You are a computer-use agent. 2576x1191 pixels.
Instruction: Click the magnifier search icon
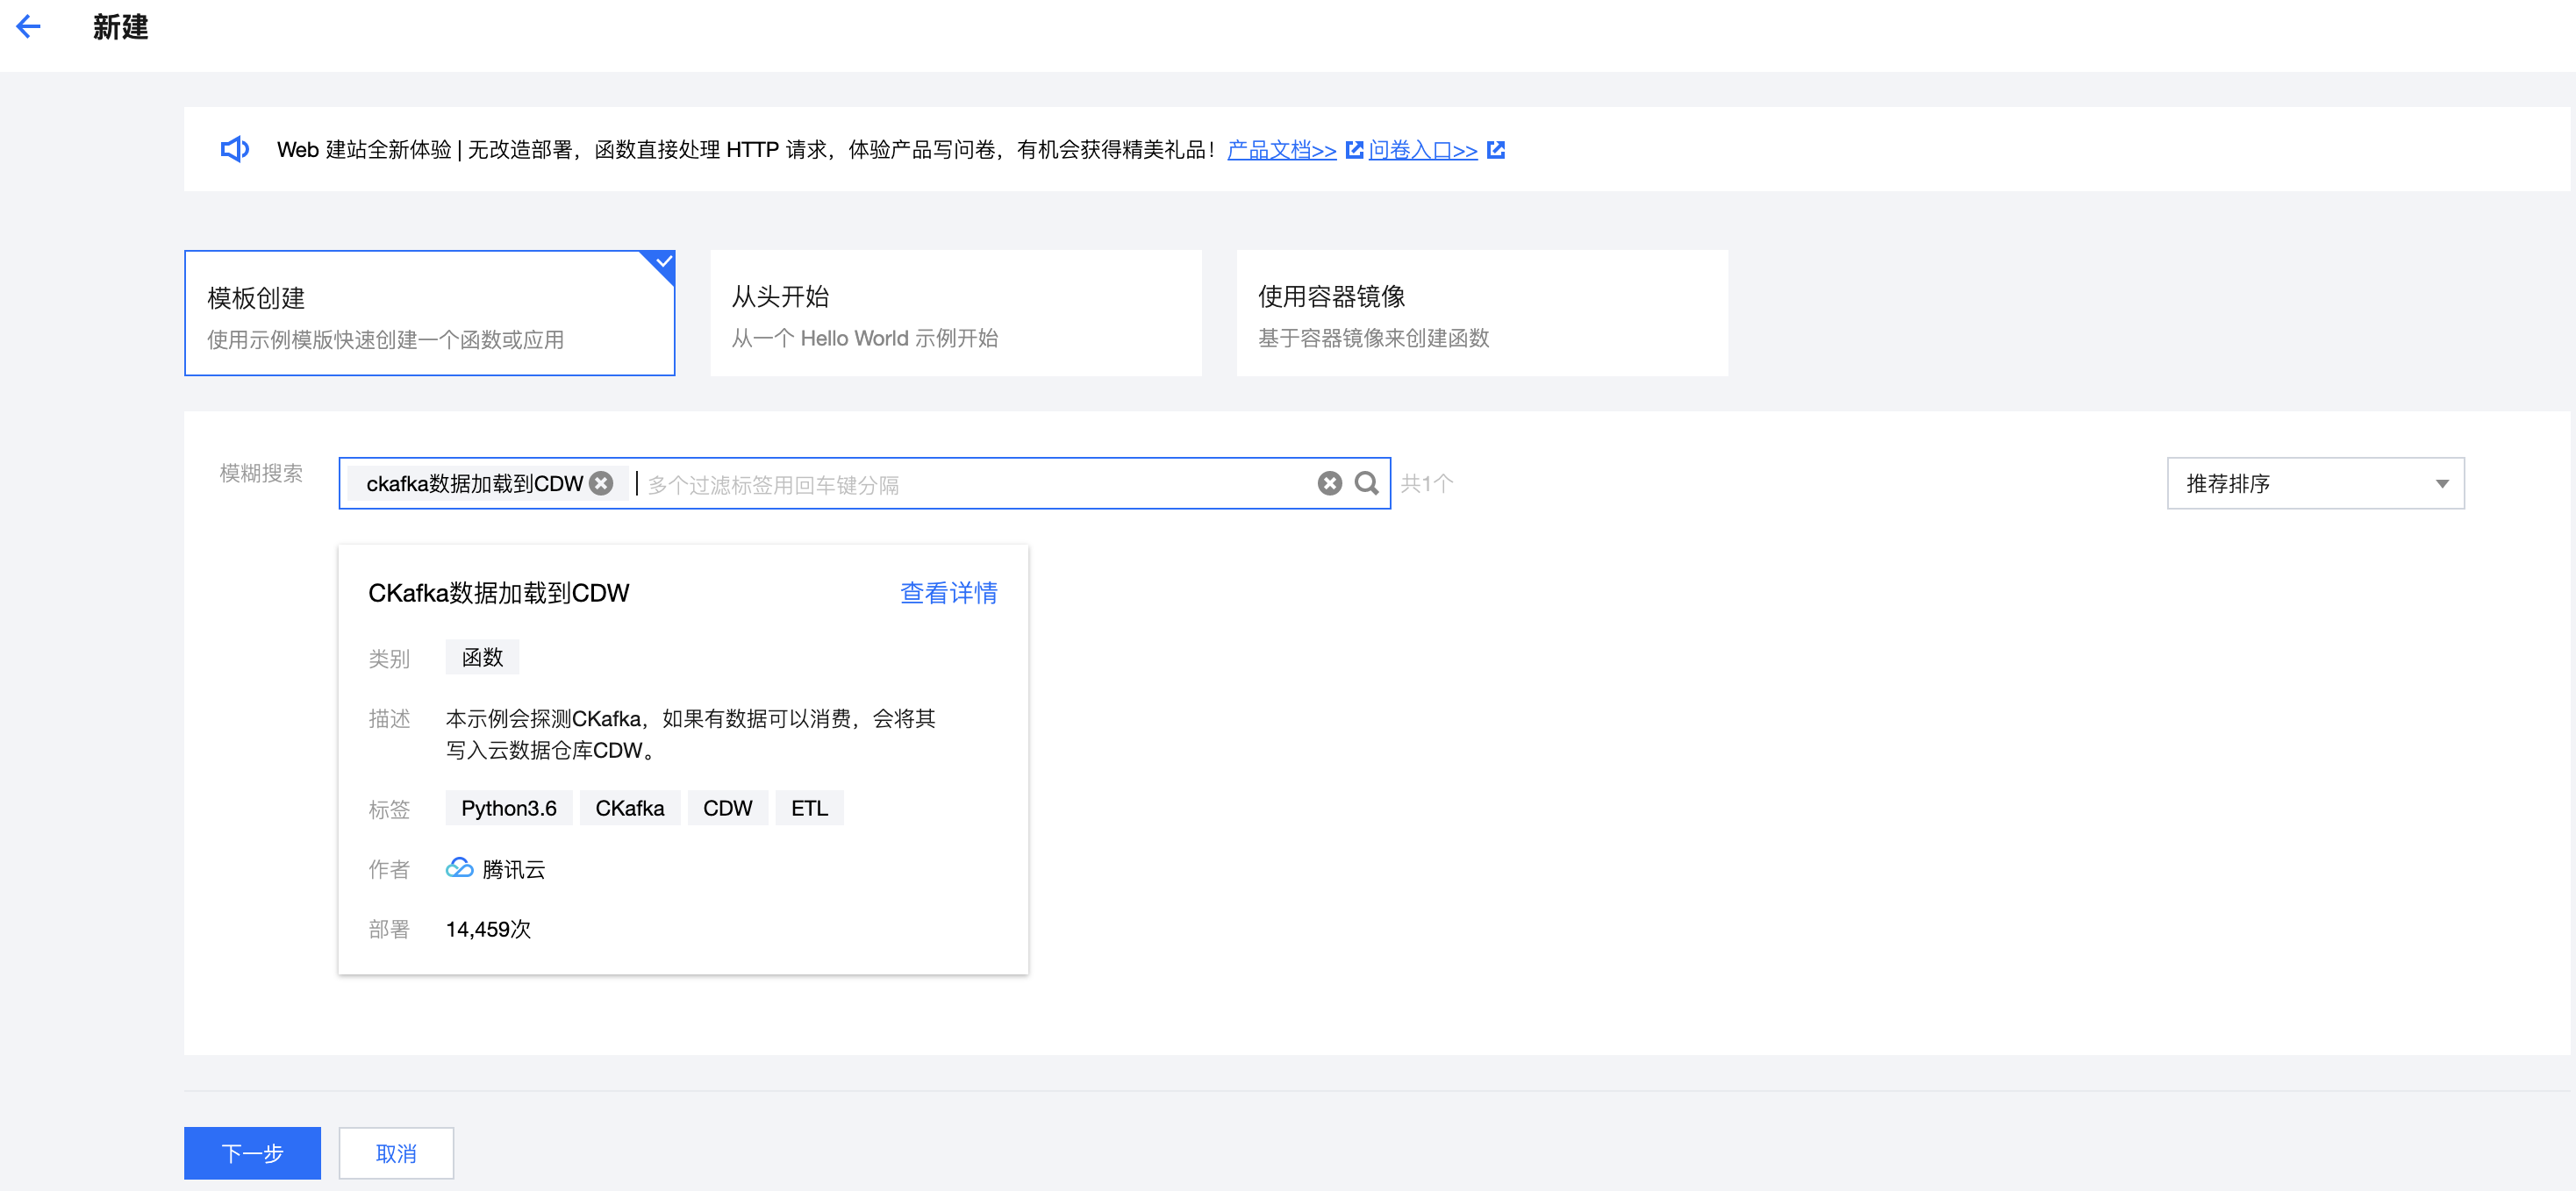tap(1366, 484)
